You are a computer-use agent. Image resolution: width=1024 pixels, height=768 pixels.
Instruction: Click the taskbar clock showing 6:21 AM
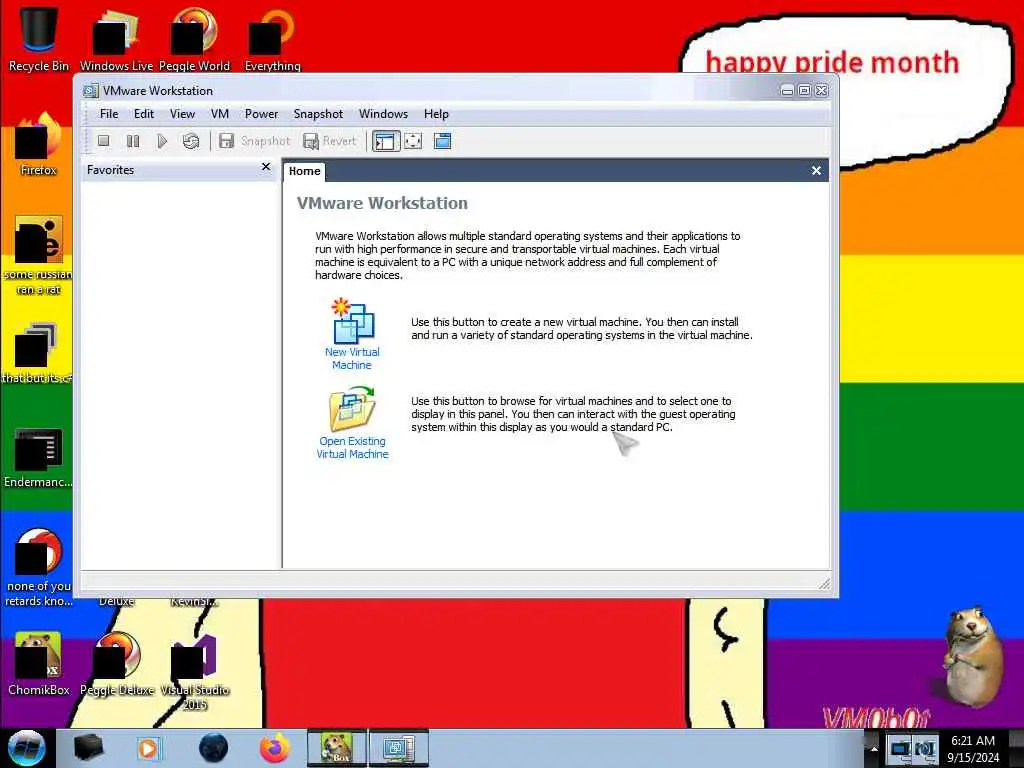coord(973,749)
